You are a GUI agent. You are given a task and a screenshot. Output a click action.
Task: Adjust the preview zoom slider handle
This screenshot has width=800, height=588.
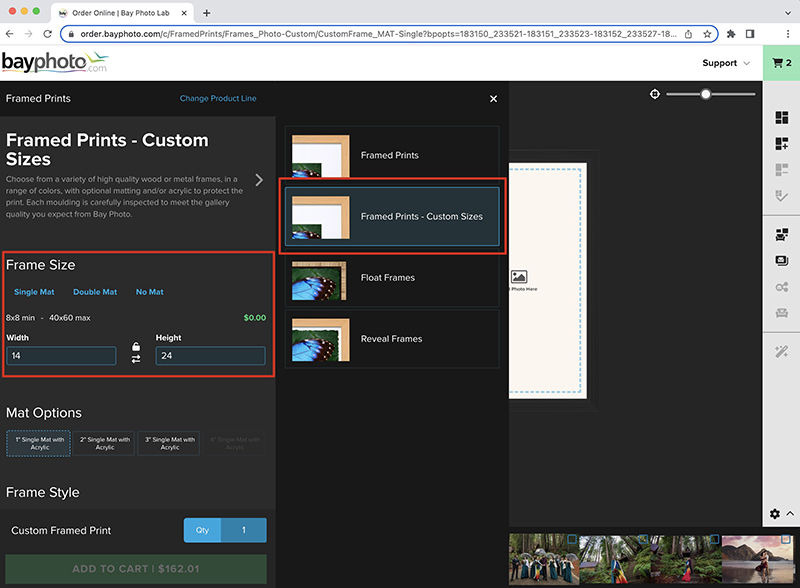[706, 94]
